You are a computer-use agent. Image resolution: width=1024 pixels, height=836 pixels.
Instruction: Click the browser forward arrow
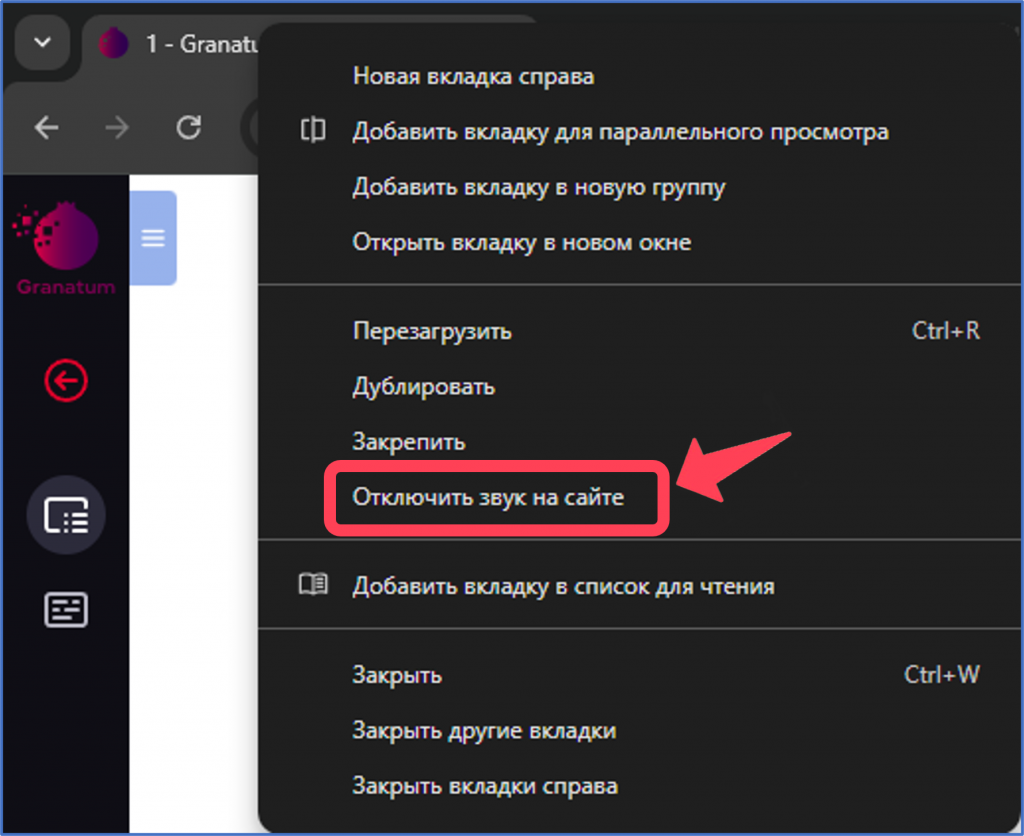click(x=117, y=127)
